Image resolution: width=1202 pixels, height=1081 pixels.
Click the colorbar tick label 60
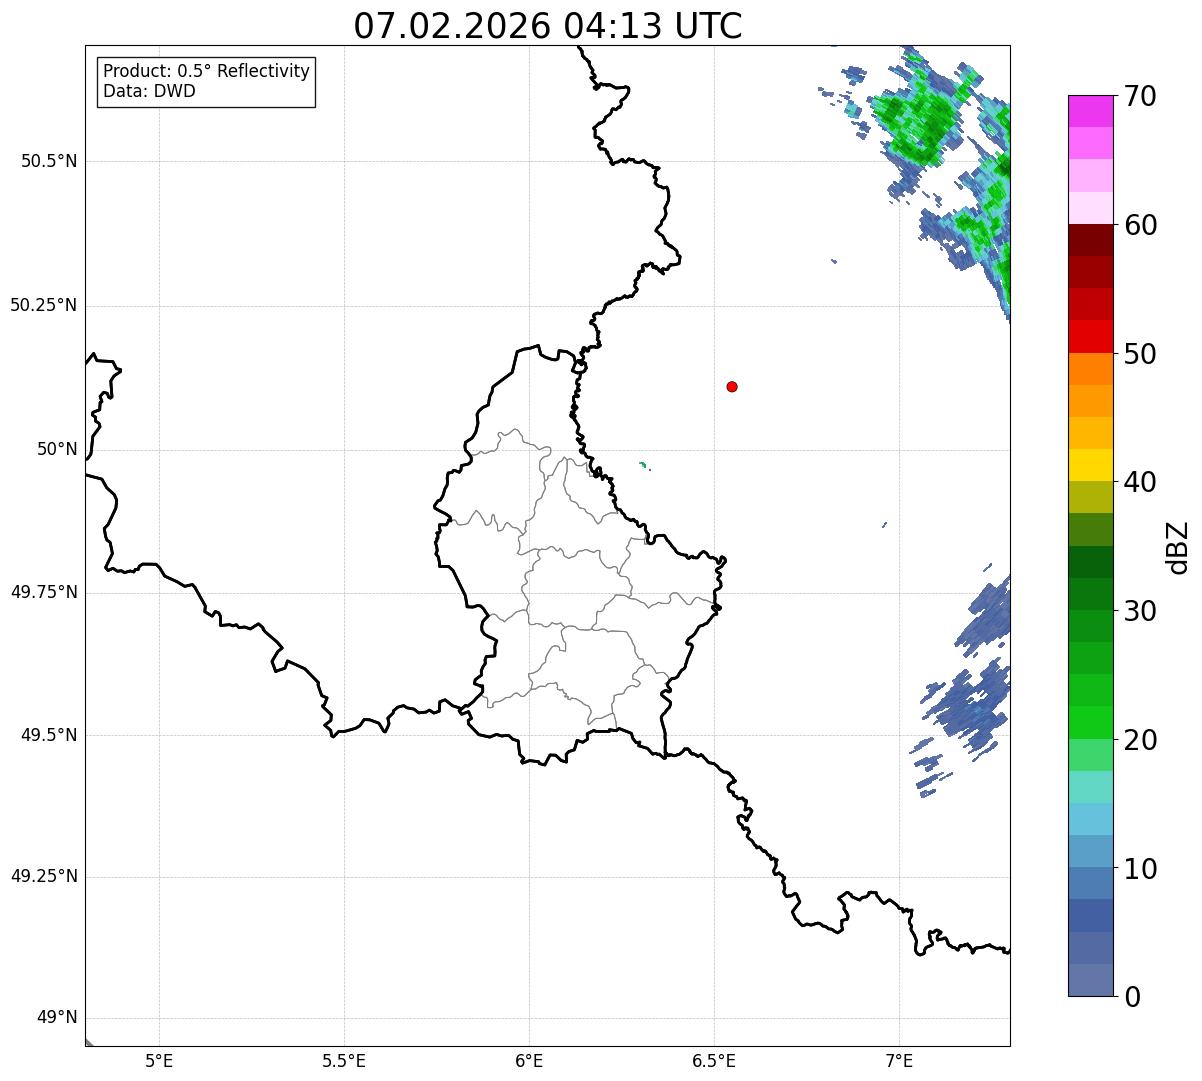1139,225
